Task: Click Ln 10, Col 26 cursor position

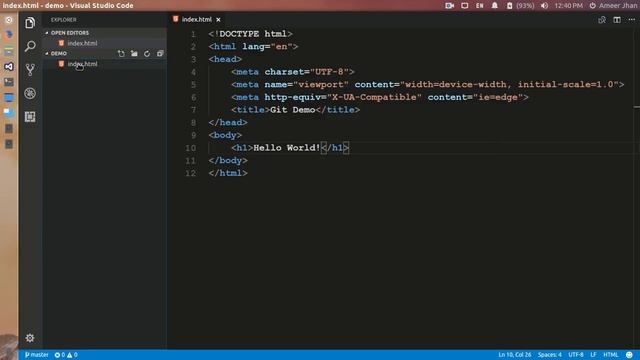Action: pos(515,355)
